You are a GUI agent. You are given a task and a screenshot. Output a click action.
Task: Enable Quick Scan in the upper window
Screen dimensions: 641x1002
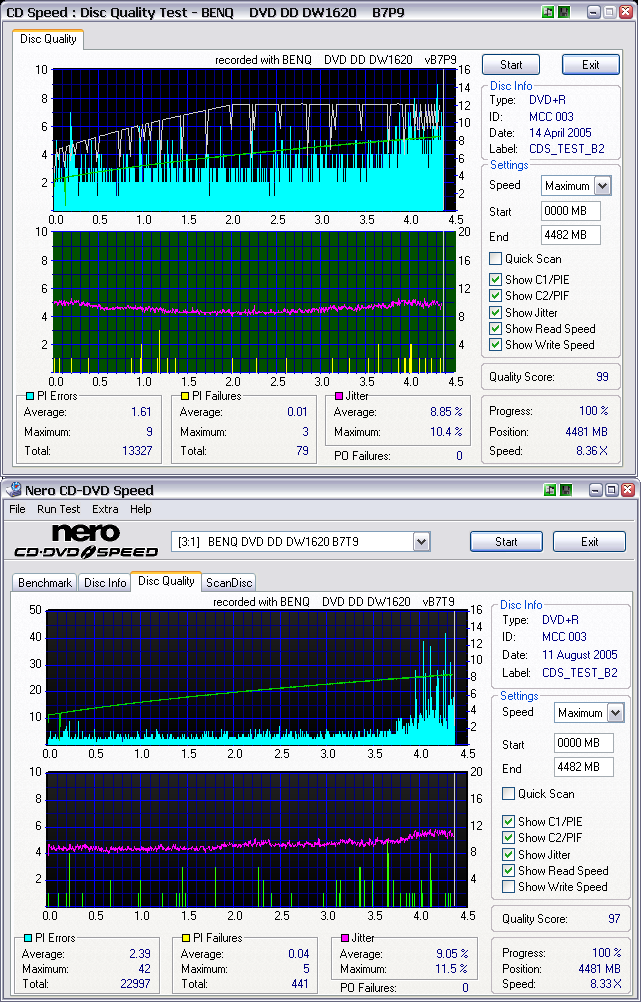(x=496, y=259)
